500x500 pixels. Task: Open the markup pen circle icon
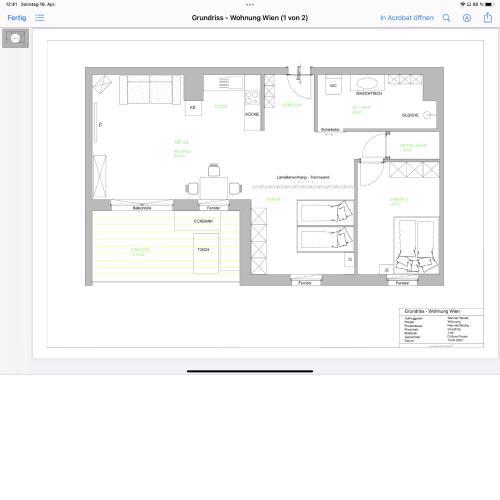[467, 18]
